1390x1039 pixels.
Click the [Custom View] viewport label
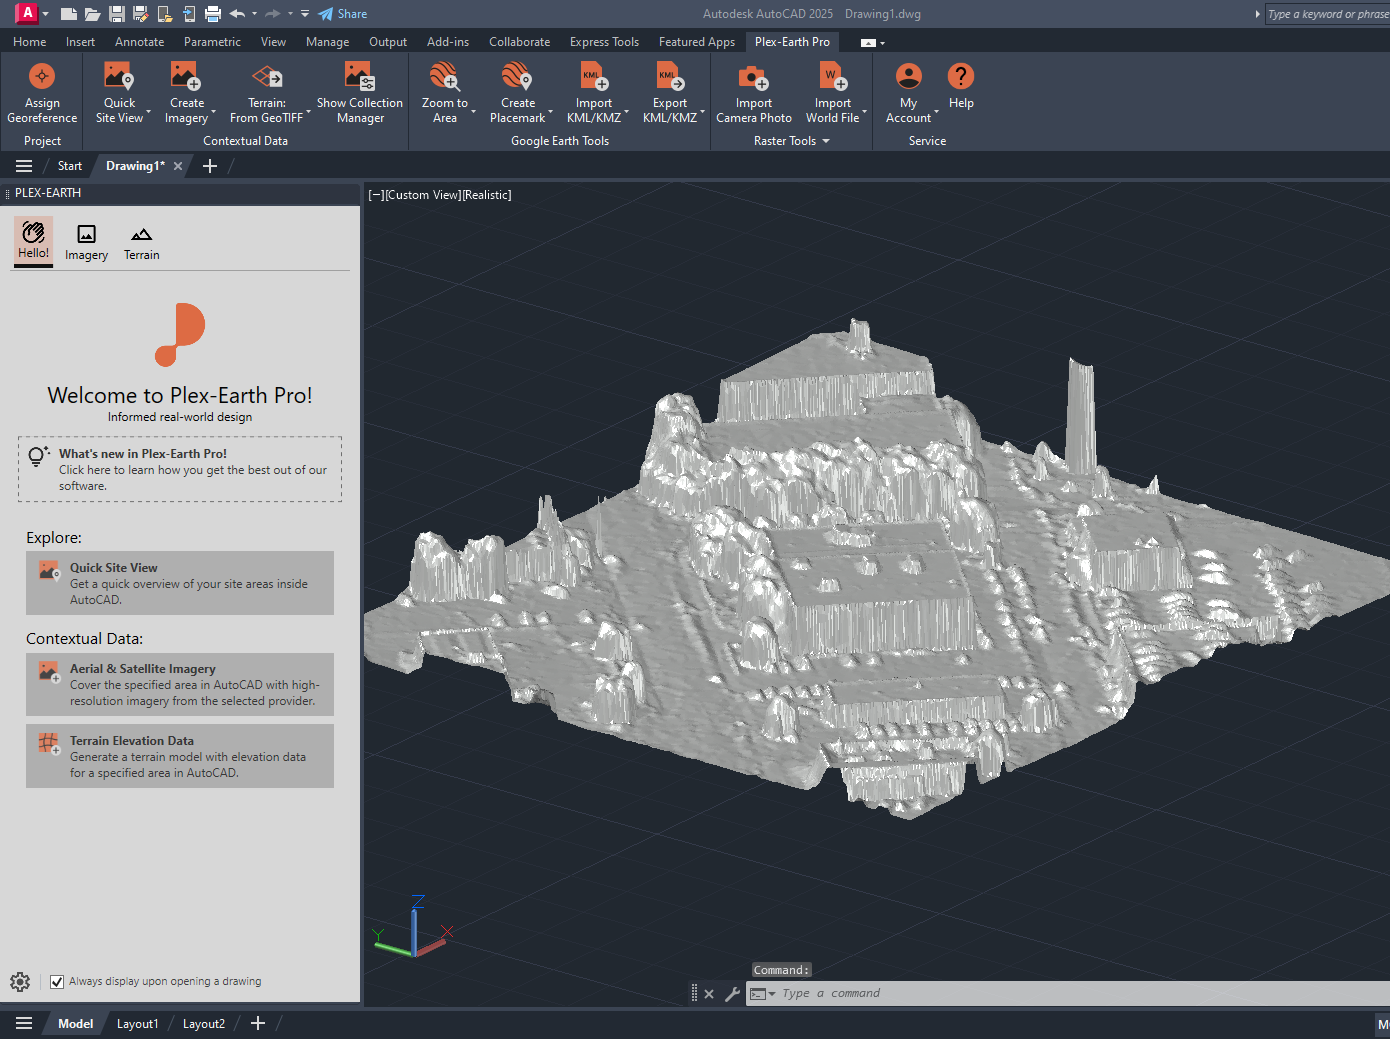click(x=423, y=195)
